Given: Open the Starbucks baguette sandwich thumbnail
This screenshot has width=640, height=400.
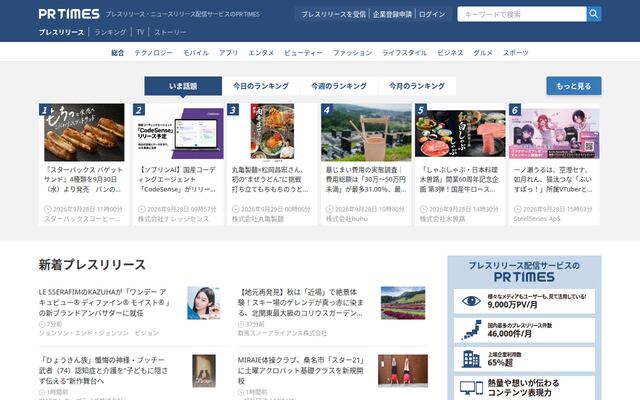Looking at the screenshot, I should [x=84, y=132].
